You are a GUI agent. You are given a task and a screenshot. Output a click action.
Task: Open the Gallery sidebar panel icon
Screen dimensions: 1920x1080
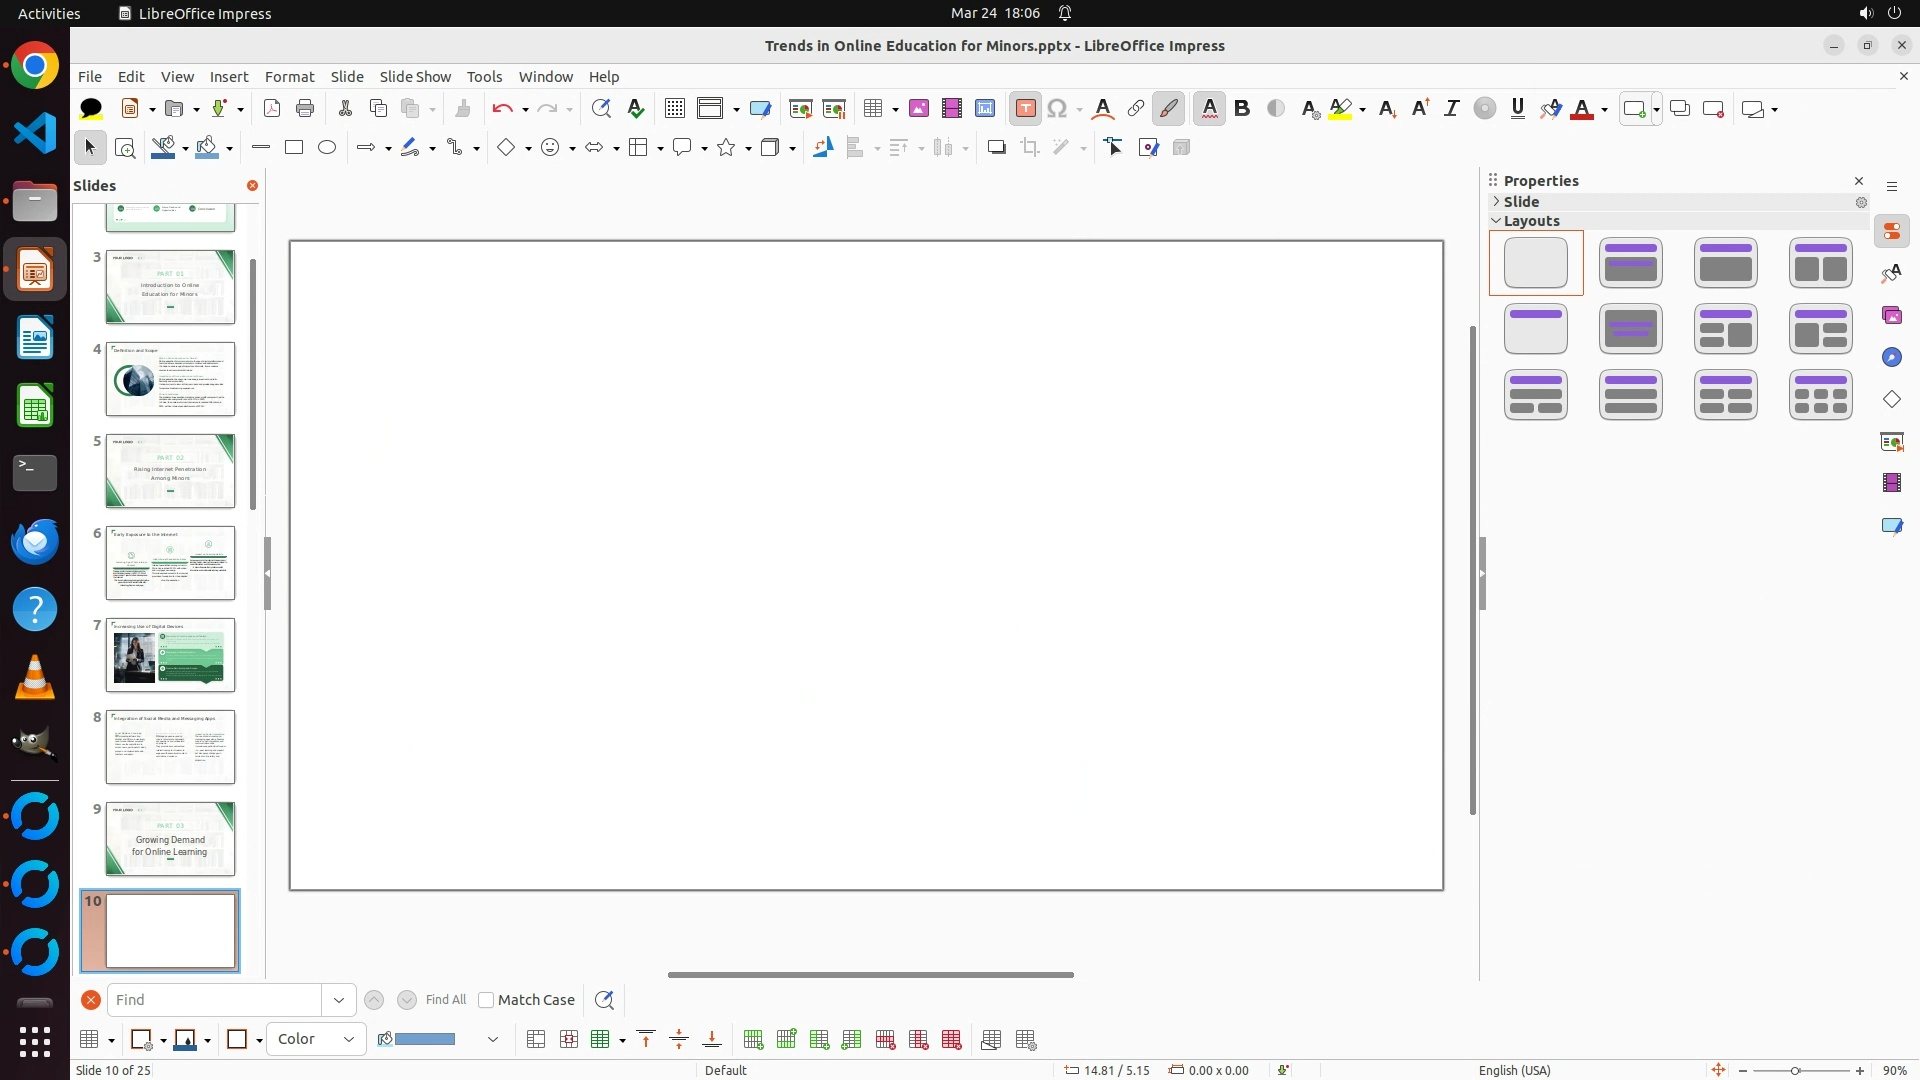1892,316
